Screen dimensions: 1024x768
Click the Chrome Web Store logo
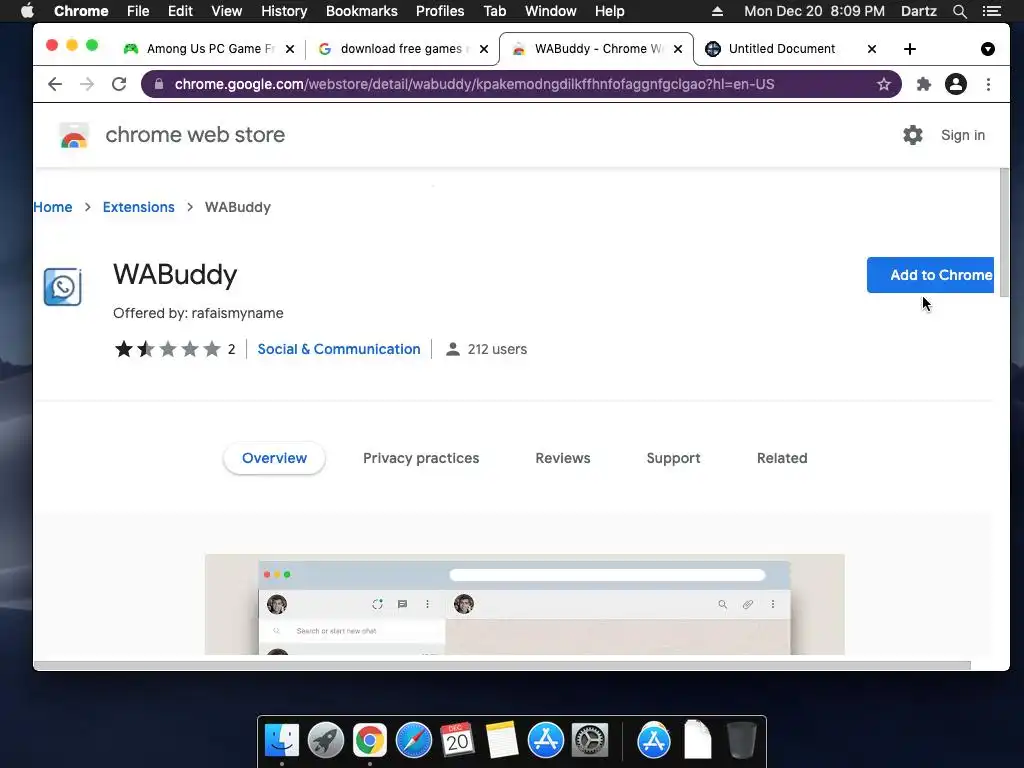[74, 135]
